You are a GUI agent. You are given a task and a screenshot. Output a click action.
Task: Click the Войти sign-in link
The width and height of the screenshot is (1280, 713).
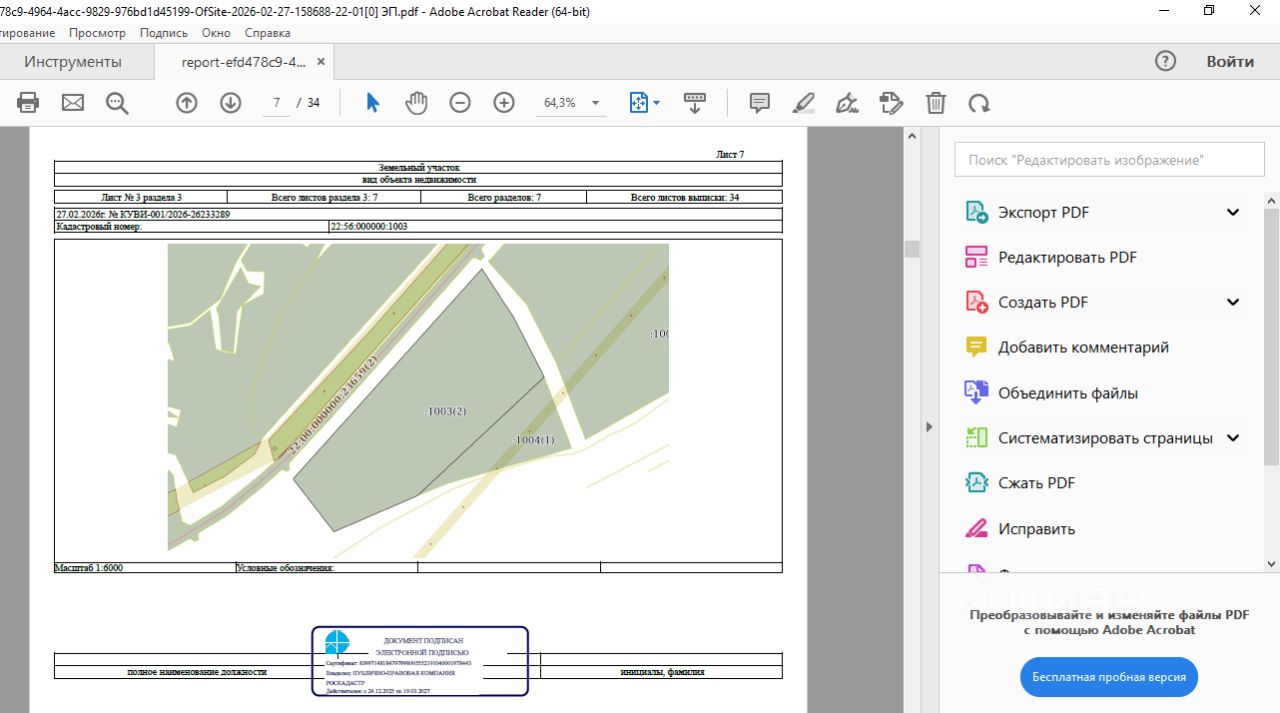(x=1229, y=62)
